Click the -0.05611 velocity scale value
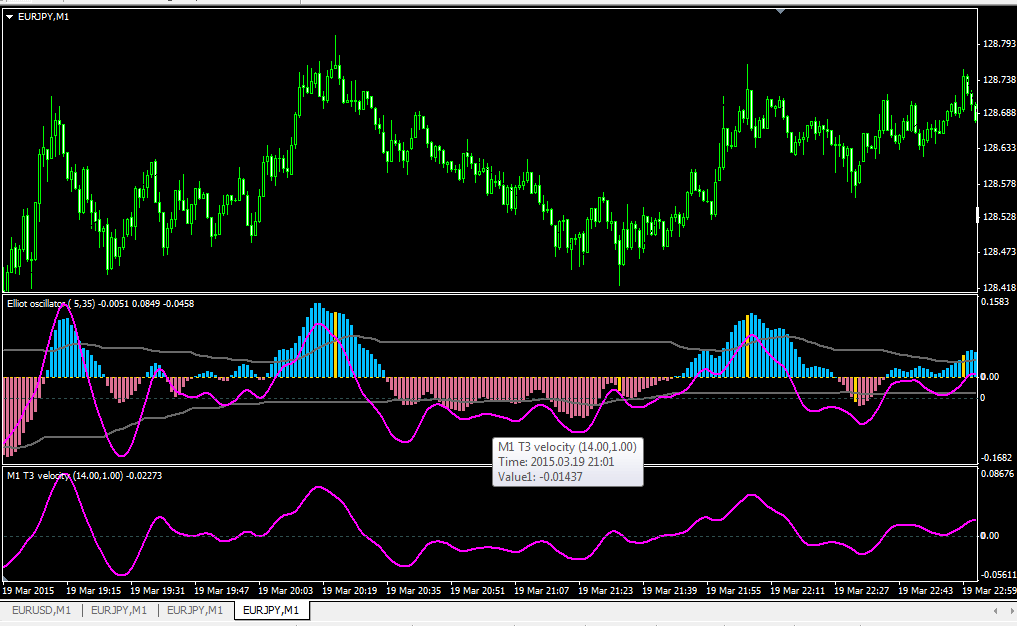1017x626 pixels. (998, 575)
